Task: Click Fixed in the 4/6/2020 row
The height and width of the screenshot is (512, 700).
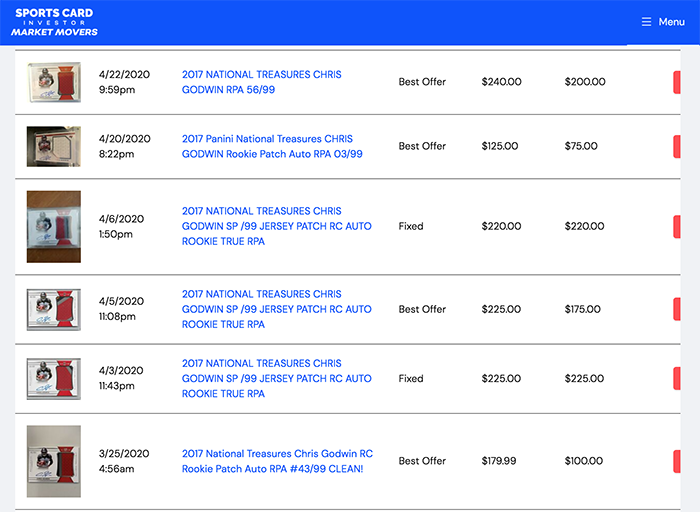Action: pos(411,226)
